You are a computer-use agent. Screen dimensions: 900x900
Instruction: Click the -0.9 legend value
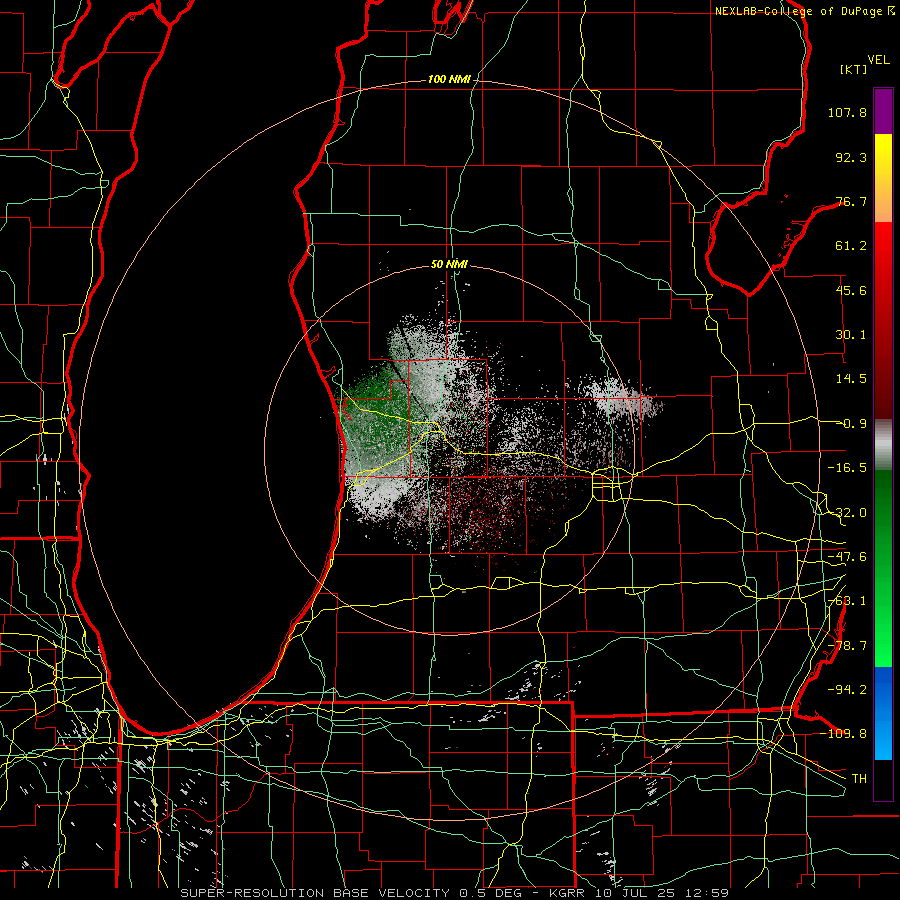pyautogui.click(x=851, y=424)
